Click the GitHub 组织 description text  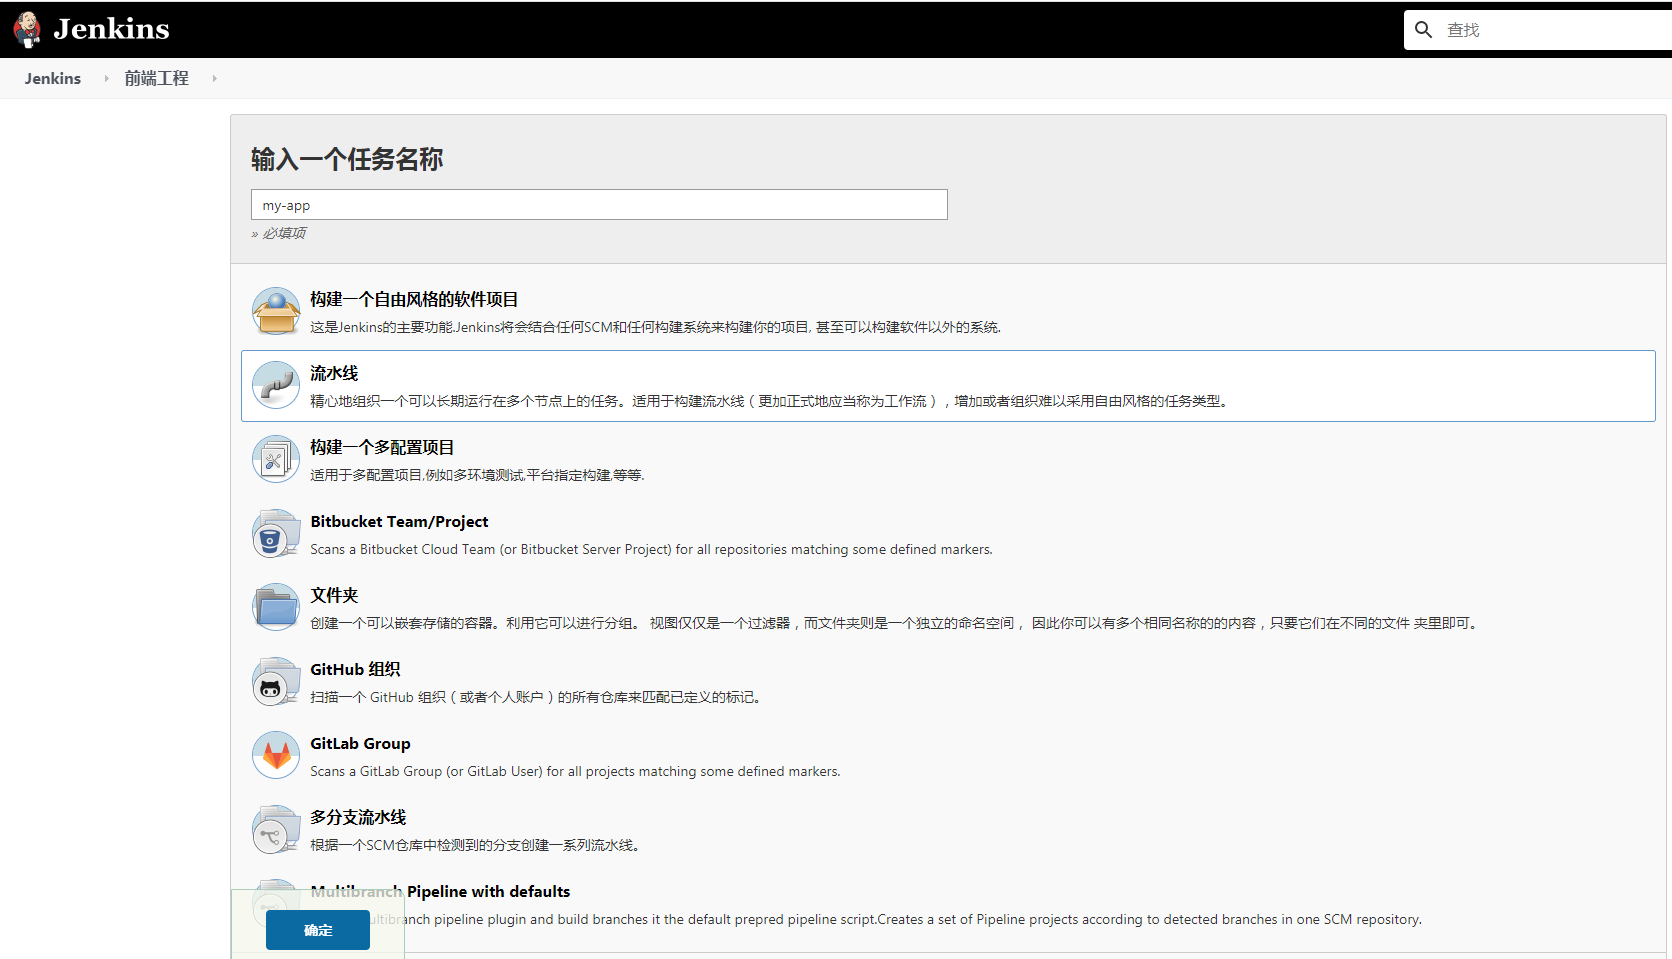coord(539,697)
